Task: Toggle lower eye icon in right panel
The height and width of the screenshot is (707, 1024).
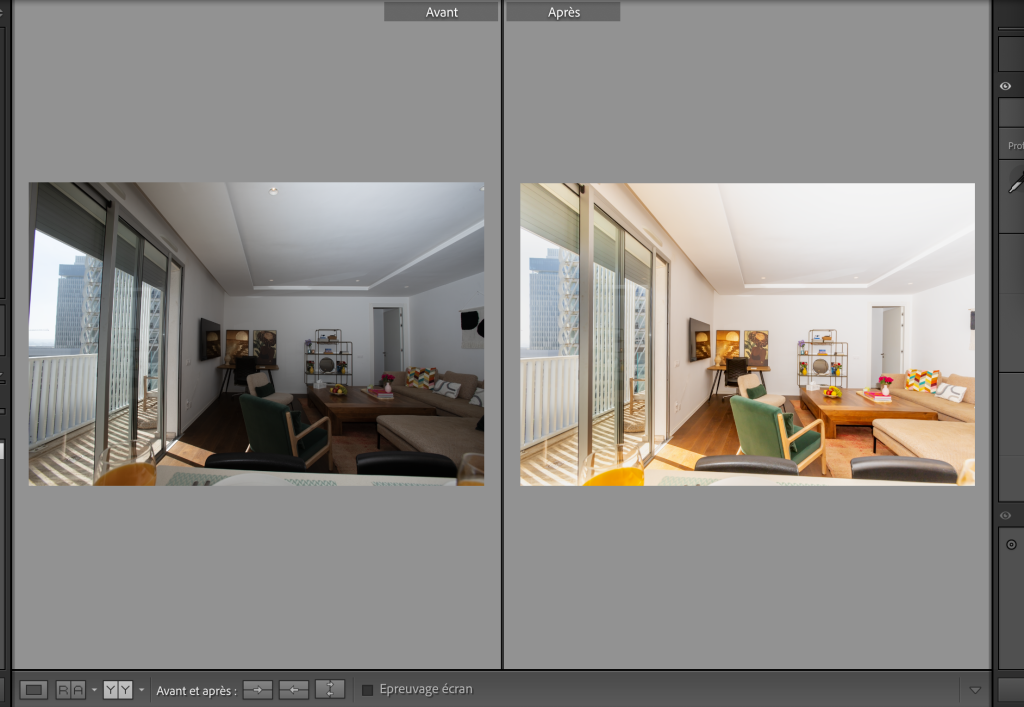Action: (x=1006, y=515)
